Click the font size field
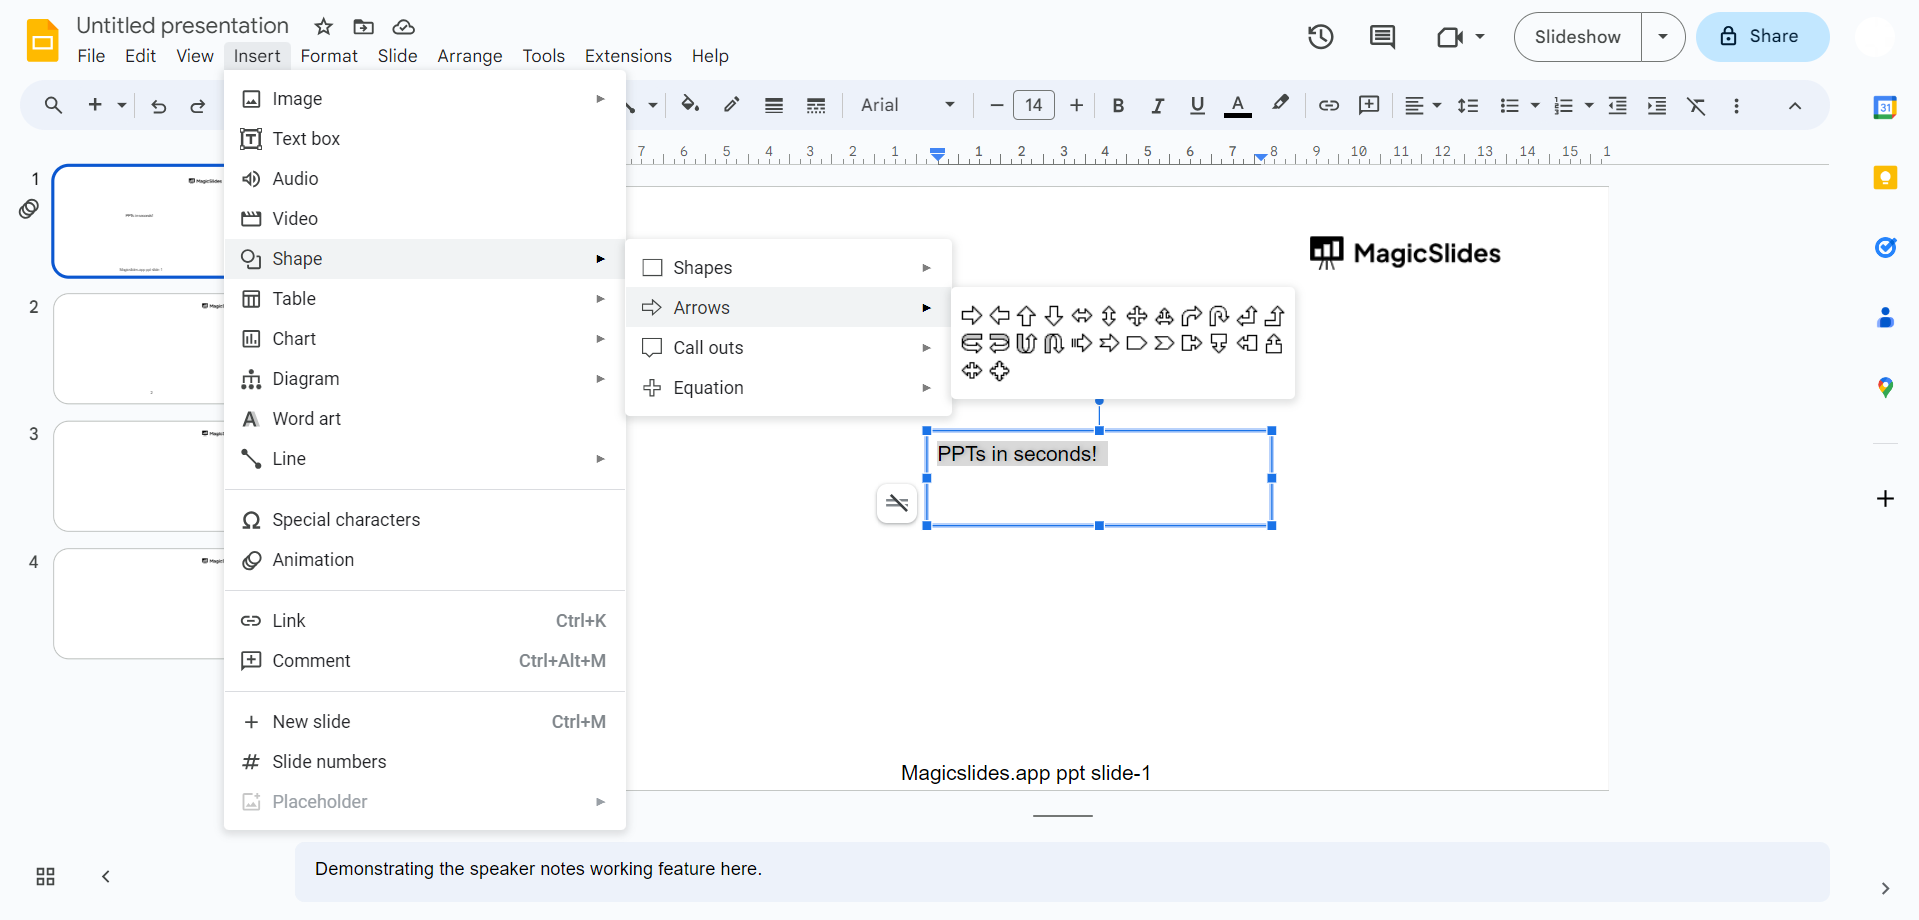1919x920 pixels. click(x=1034, y=105)
